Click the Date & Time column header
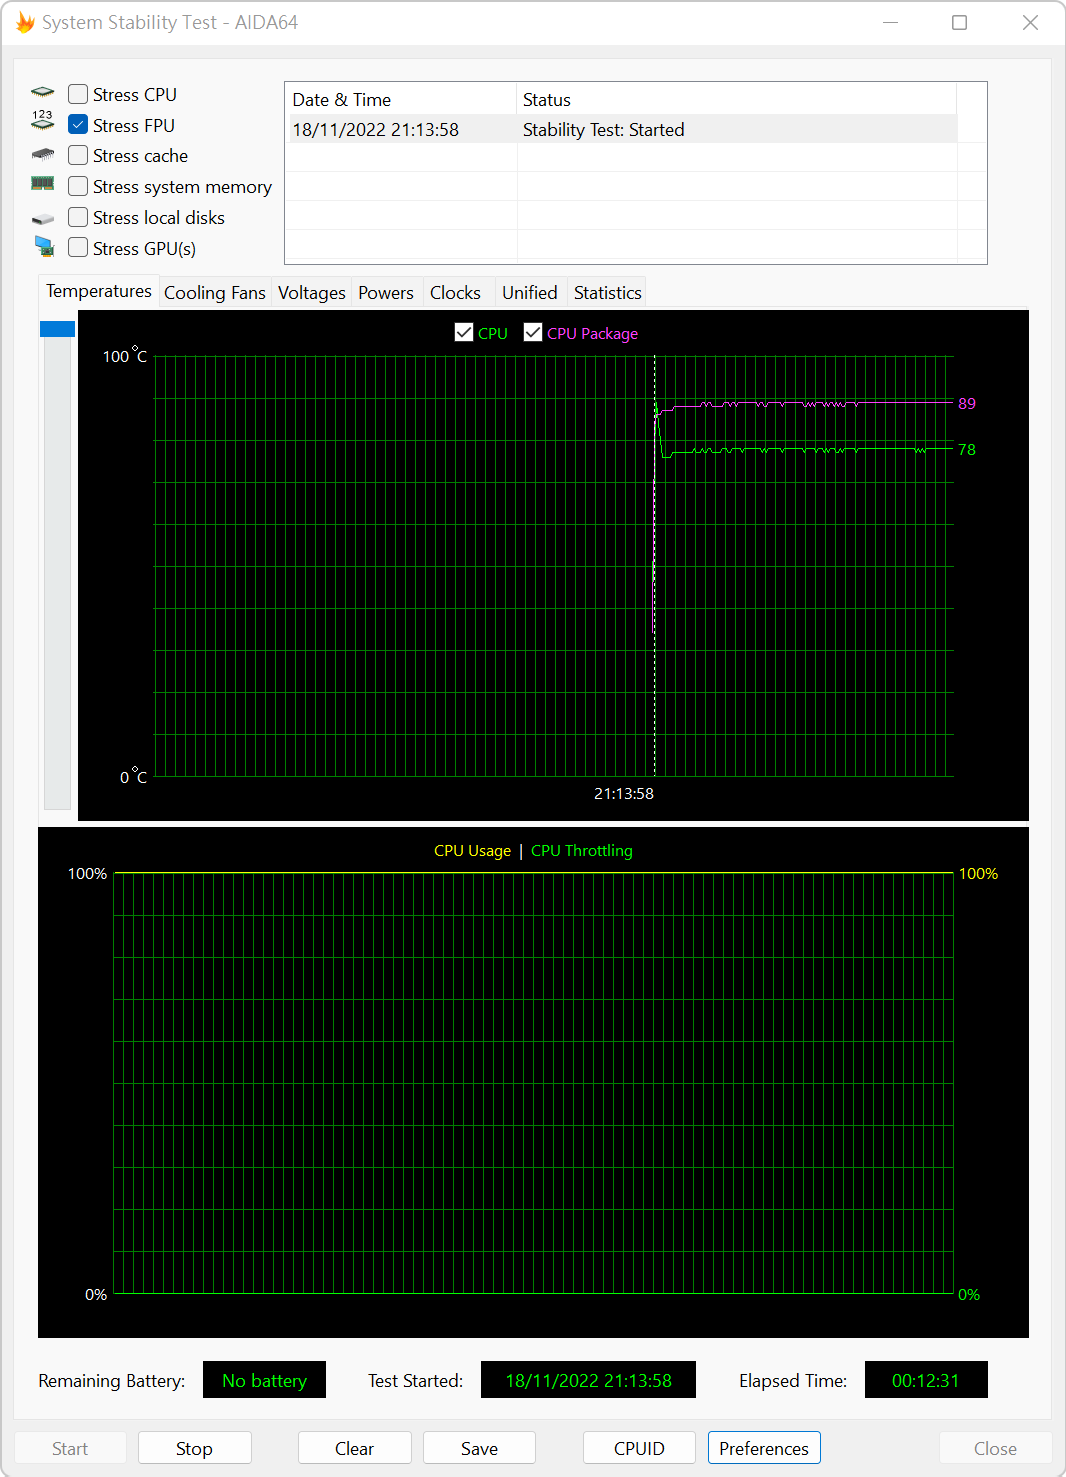Image resolution: width=1066 pixels, height=1477 pixels. [x=401, y=99]
